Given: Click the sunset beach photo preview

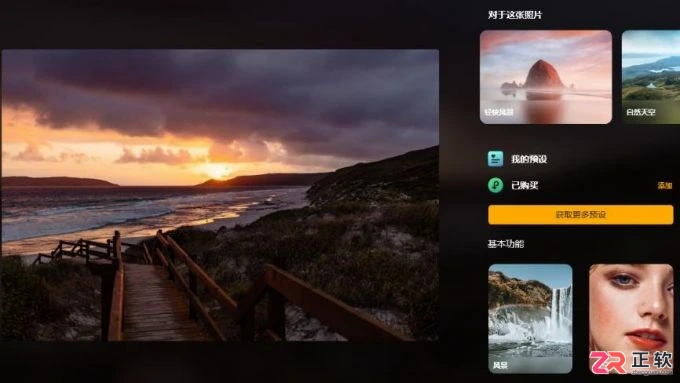Looking at the screenshot, I should coord(220,195).
